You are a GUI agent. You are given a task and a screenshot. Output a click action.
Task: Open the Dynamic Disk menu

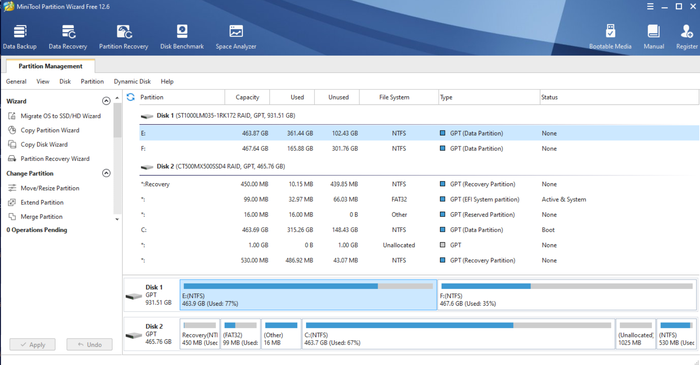pyautogui.click(x=132, y=81)
